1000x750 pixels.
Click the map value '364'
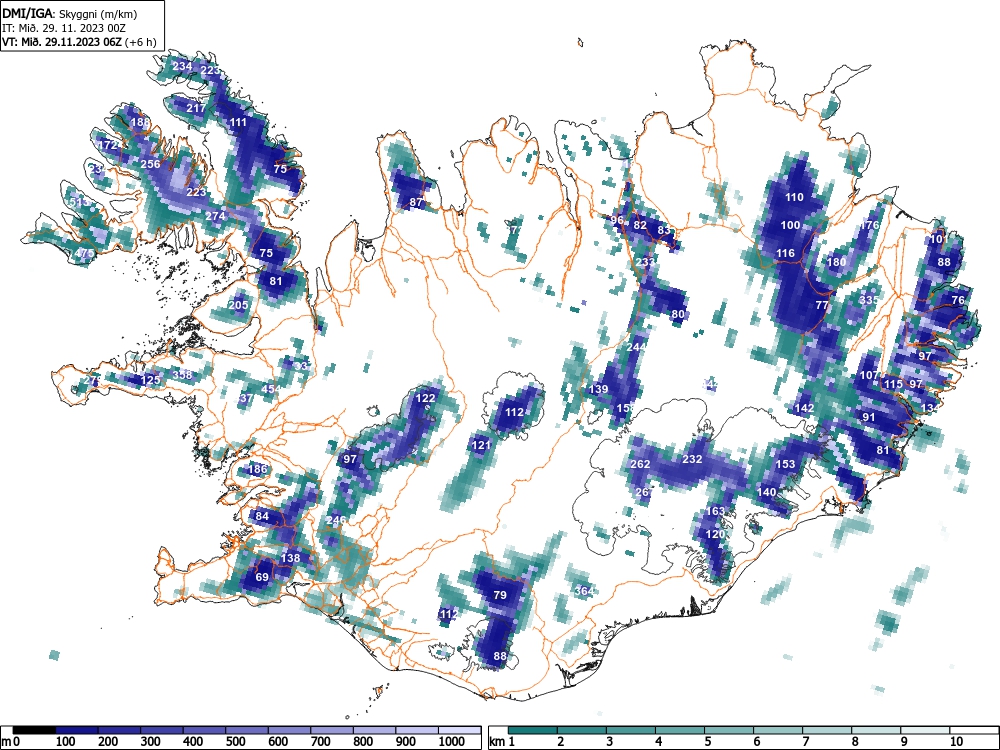tap(584, 591)
